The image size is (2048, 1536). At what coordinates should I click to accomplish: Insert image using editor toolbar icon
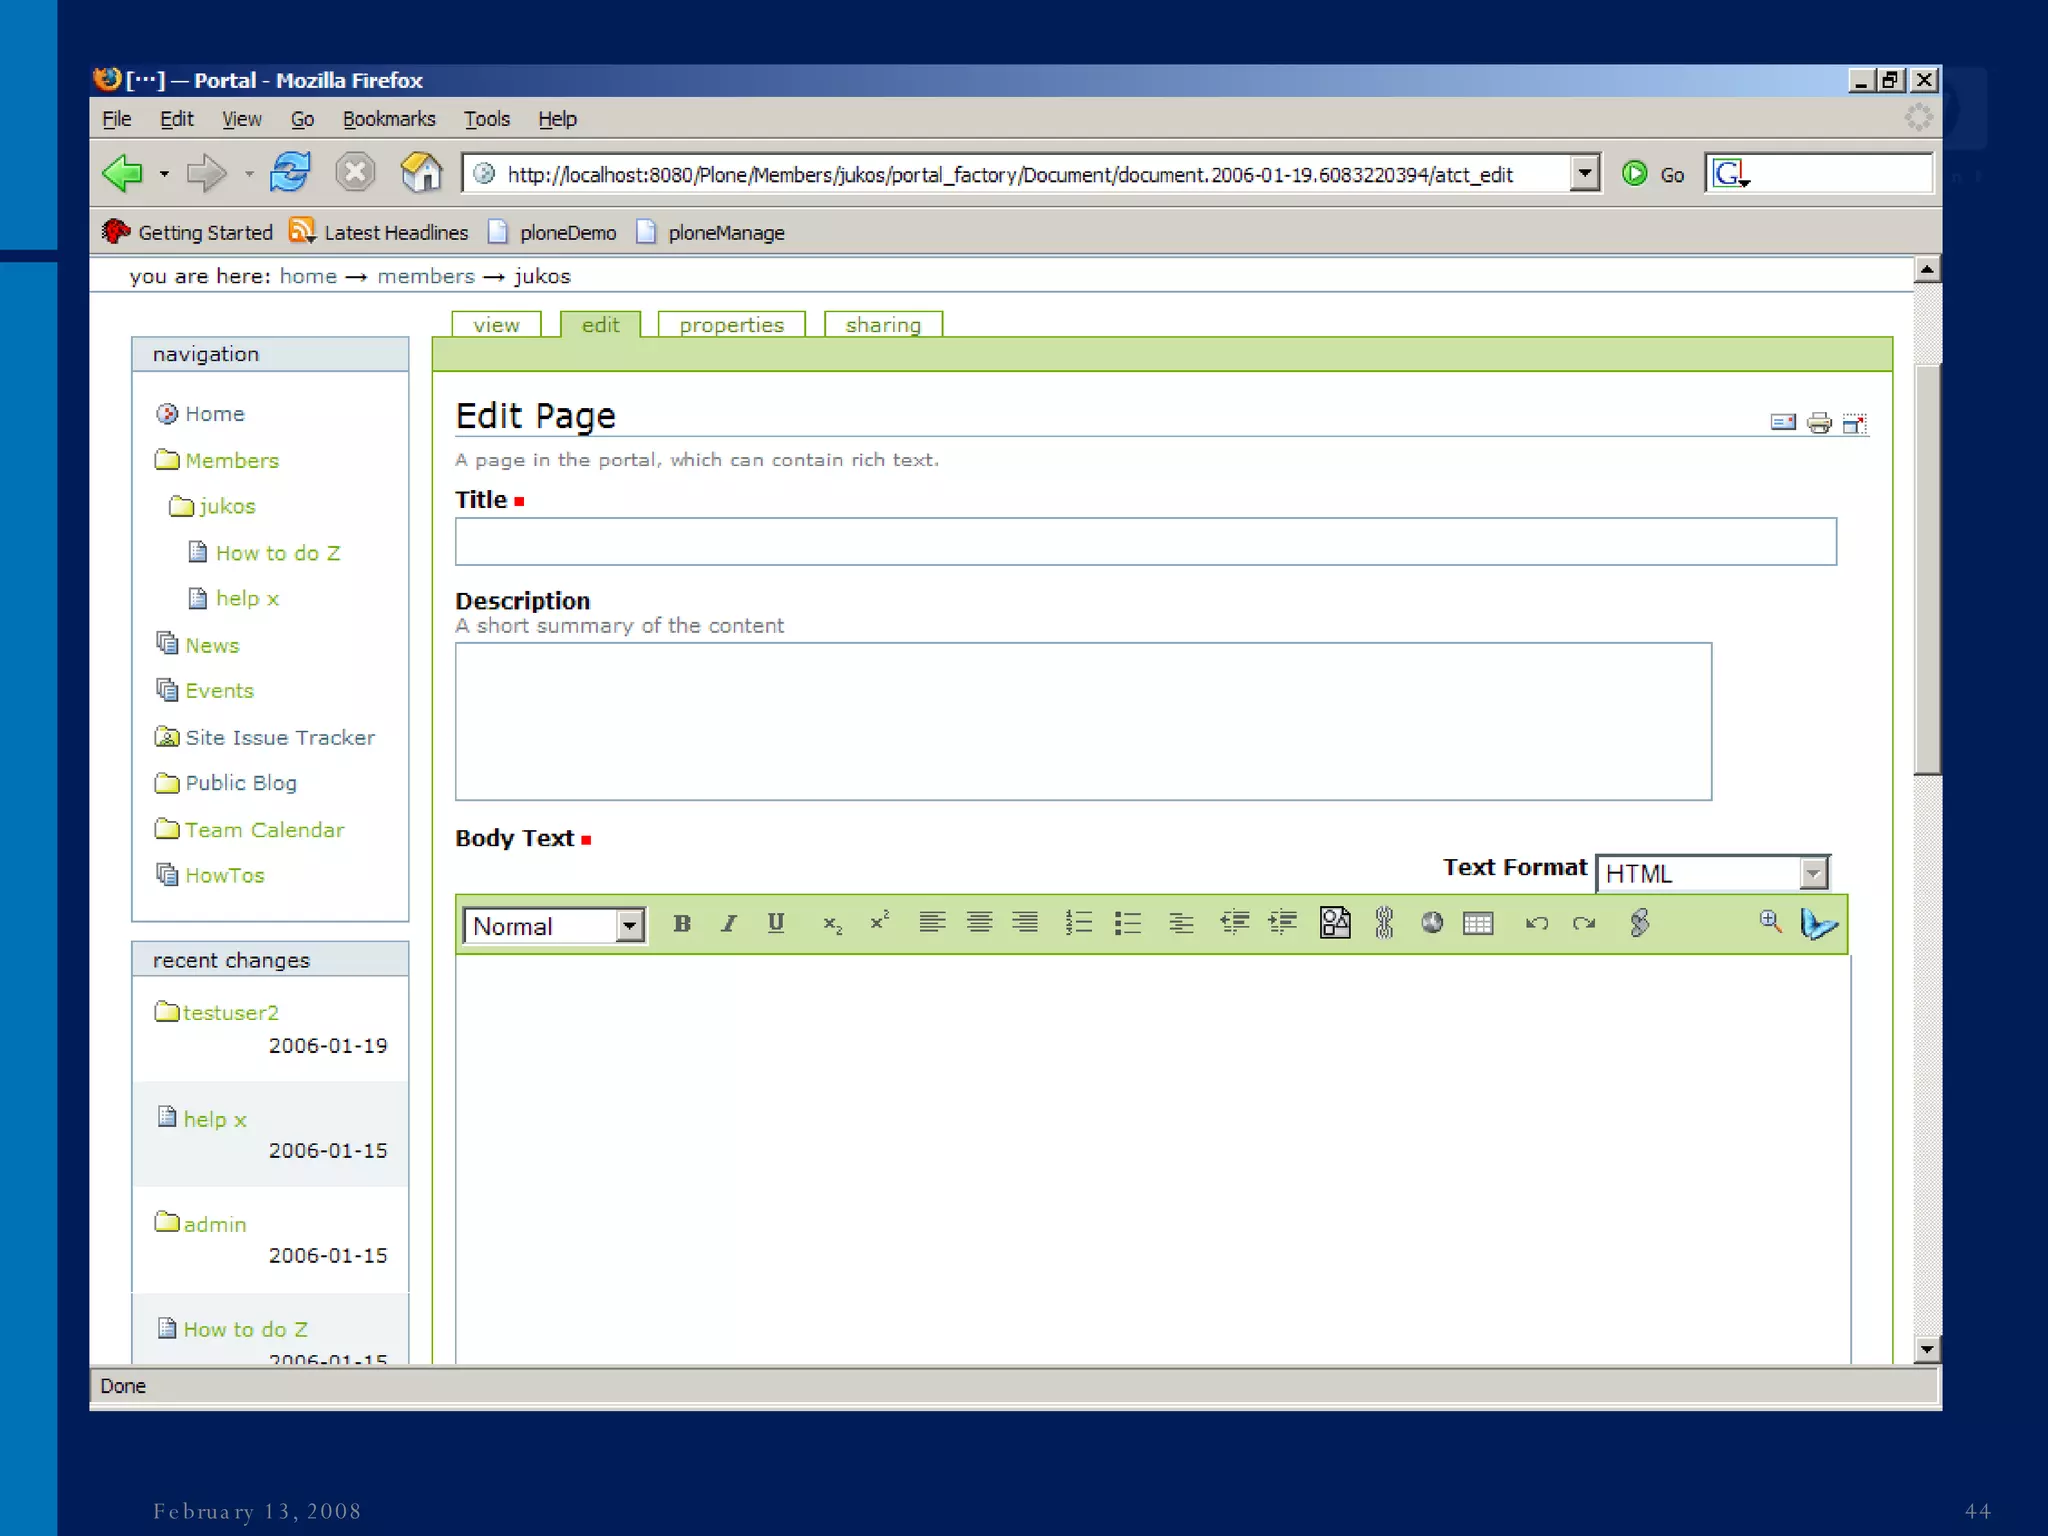[x=1335, y=922]
